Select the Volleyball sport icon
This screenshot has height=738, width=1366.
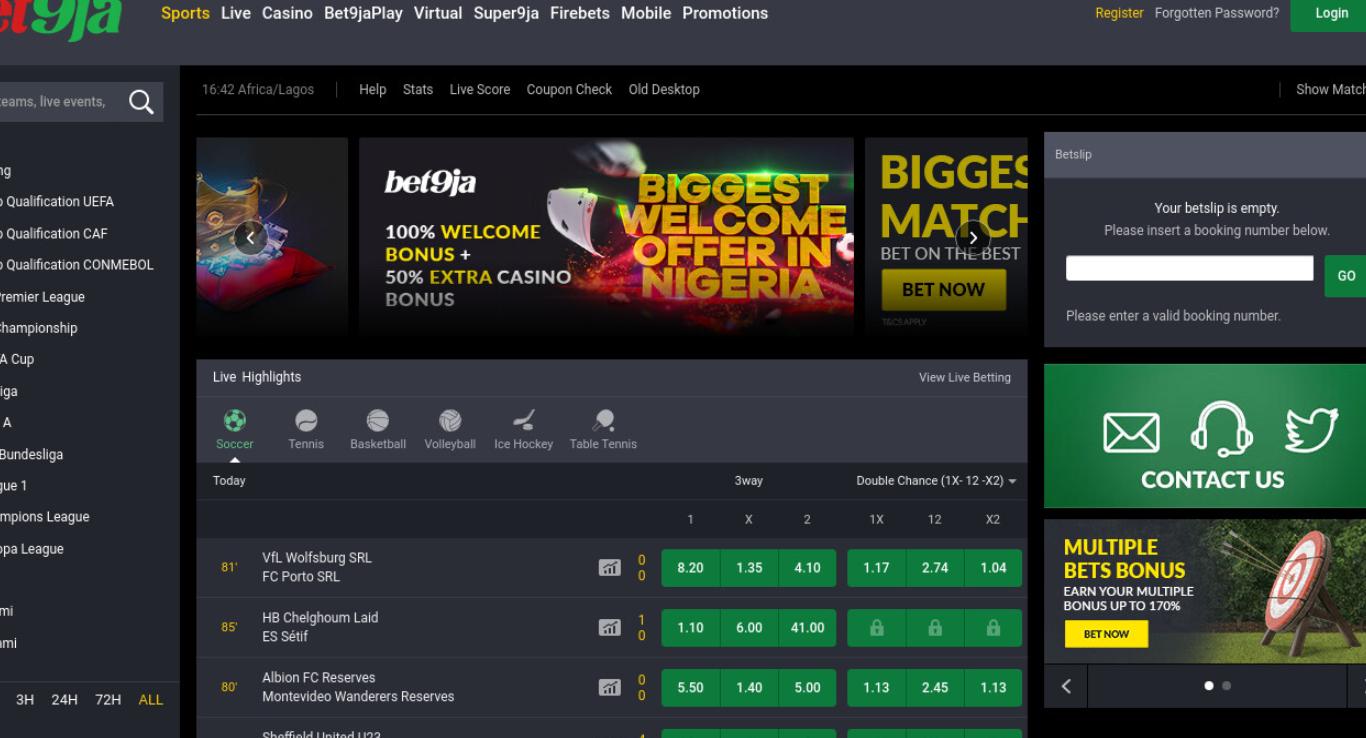pyautogui.click(x=450, y=421)
